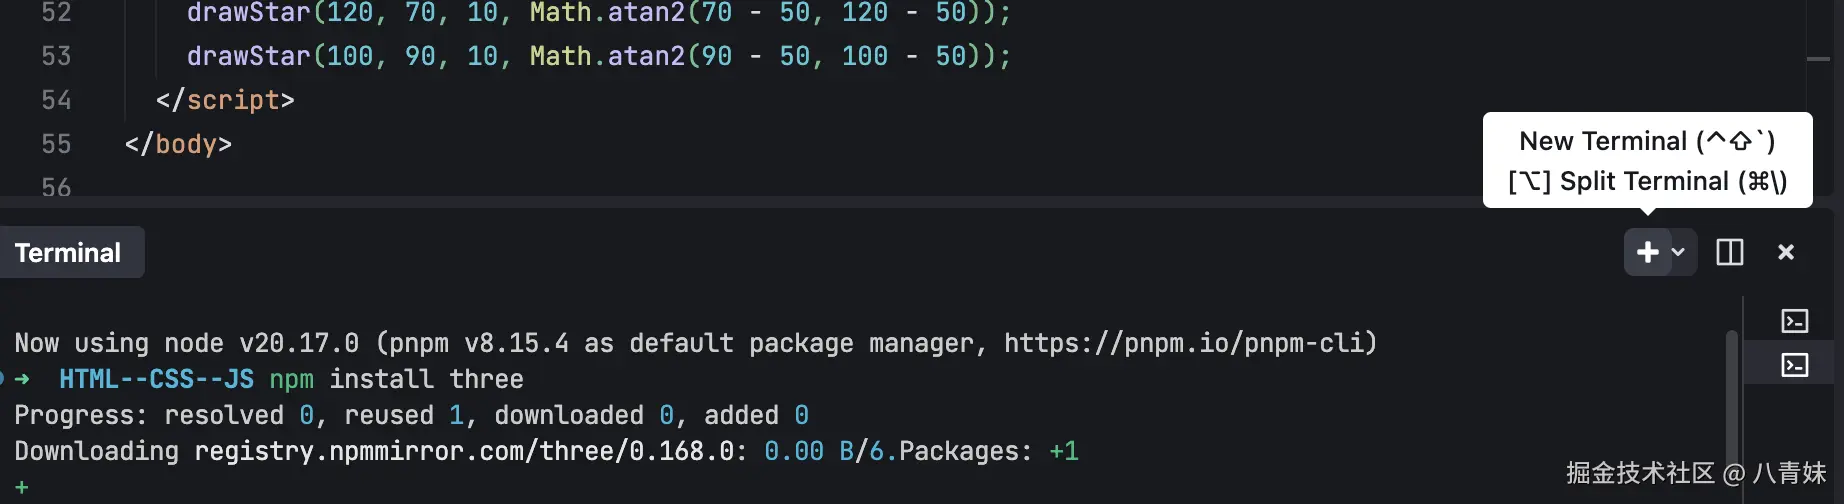This screenshot has height=504, width=1844.
Task: Click drawStar on line 53
Action: pos(248,56)
